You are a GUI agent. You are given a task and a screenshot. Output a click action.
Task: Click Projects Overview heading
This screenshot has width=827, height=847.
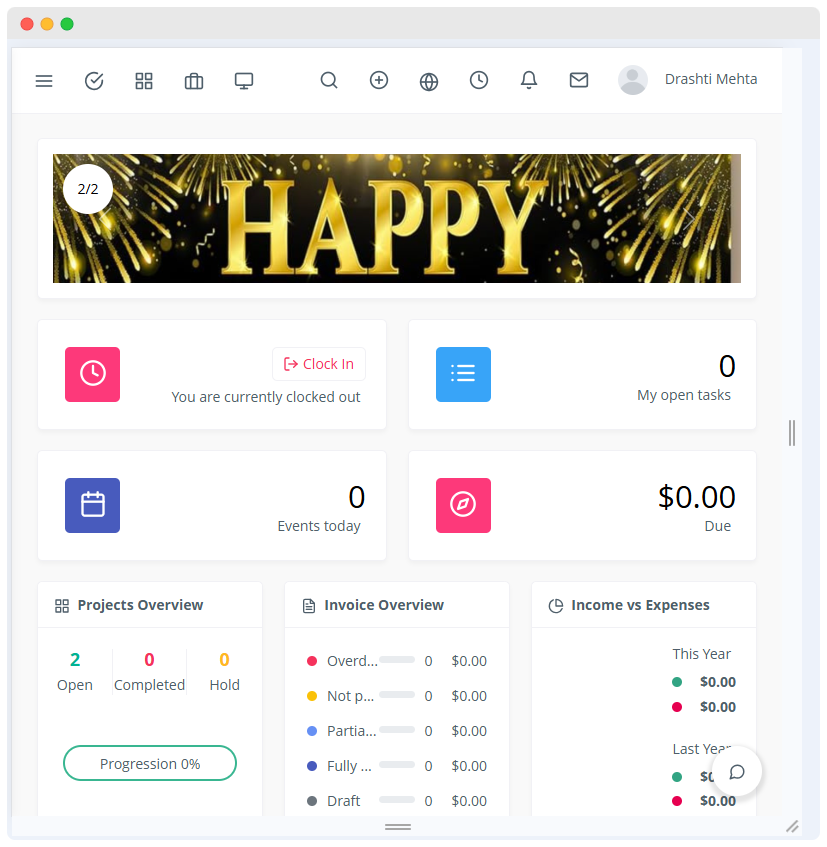coord(140,605)
